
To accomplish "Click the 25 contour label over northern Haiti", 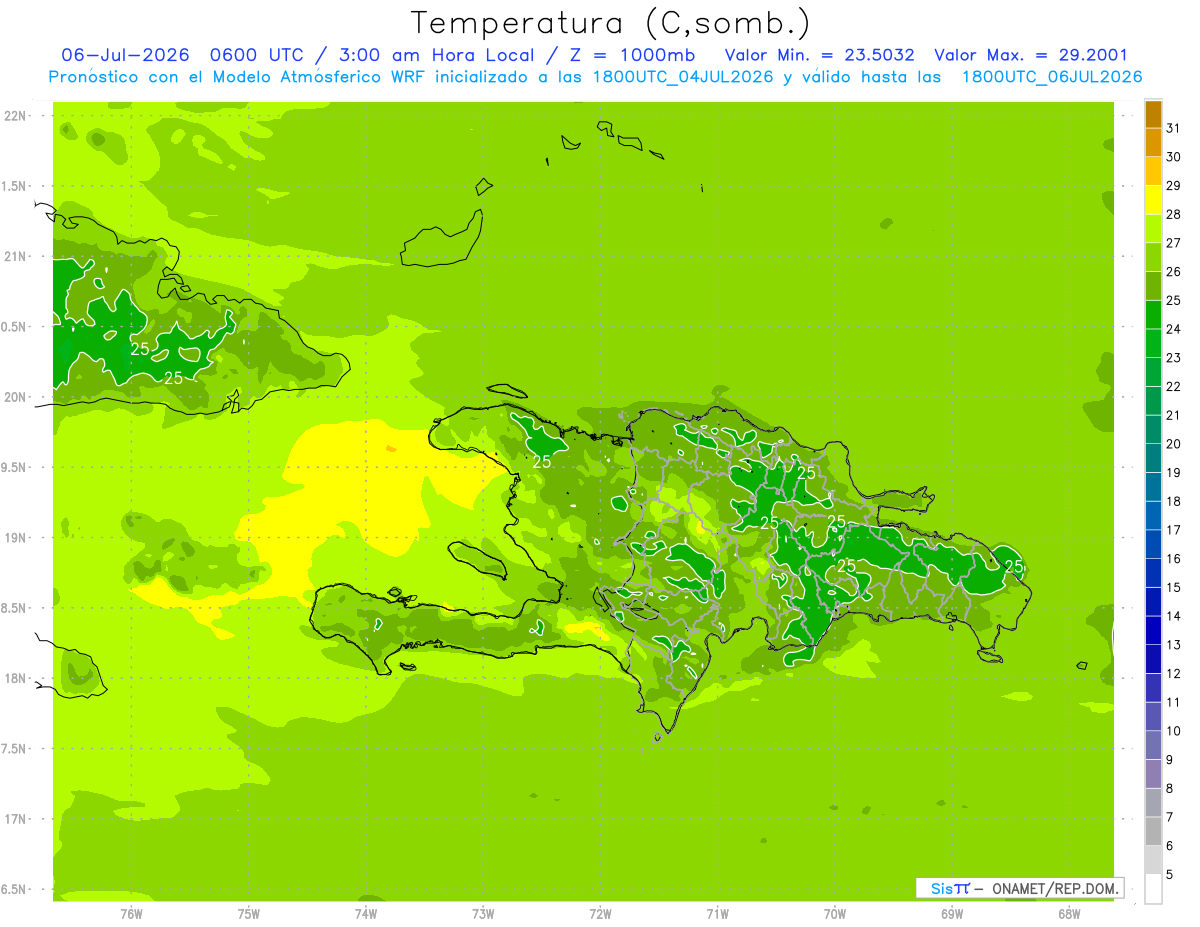I will [x=543, y=462].
